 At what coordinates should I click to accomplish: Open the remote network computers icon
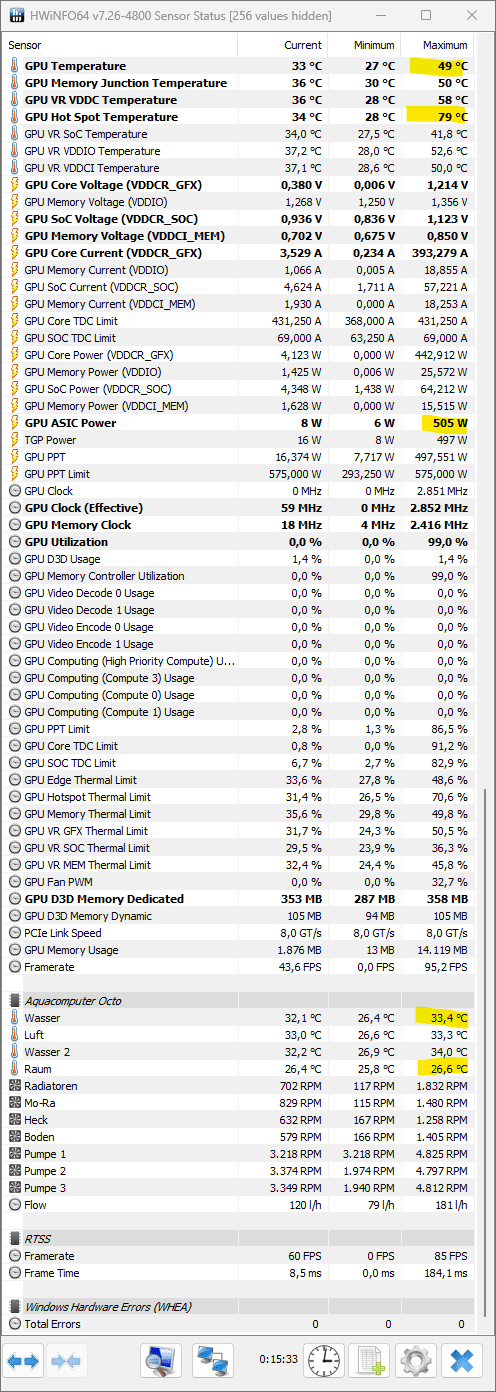[x=212, y=1360]
